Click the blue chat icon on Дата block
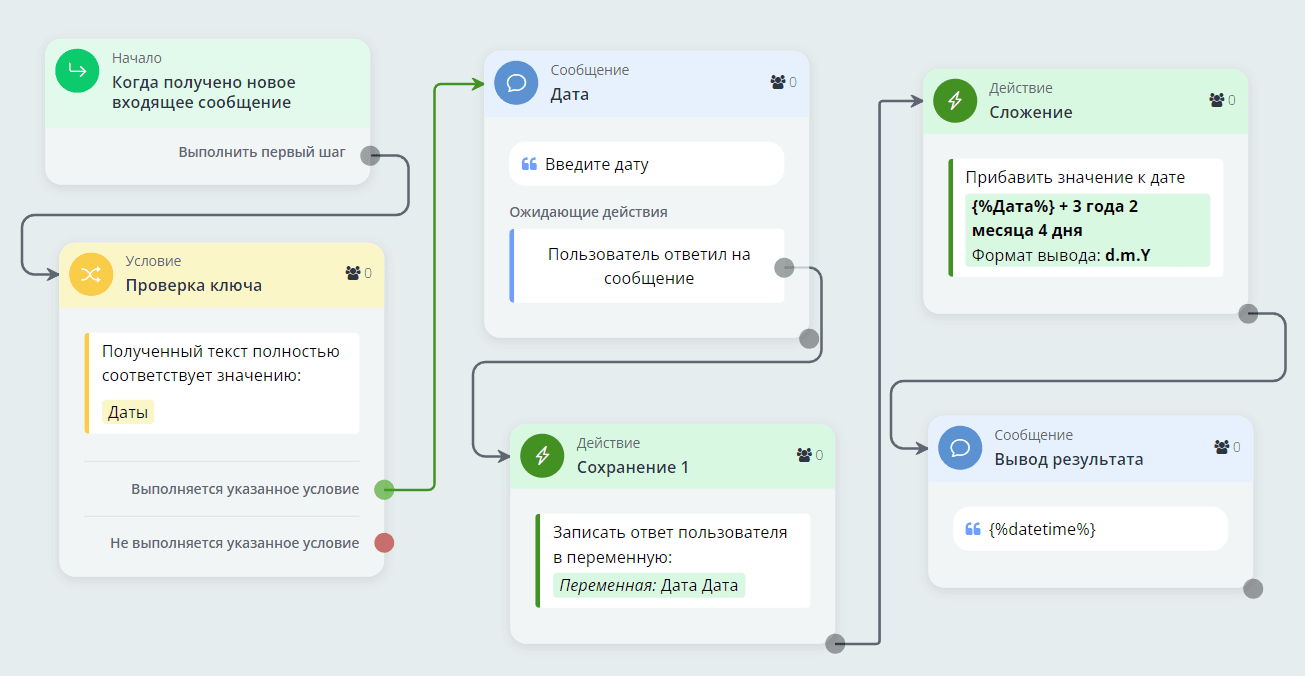Viewport: 1305px width, 676px height. pos(517,82)
